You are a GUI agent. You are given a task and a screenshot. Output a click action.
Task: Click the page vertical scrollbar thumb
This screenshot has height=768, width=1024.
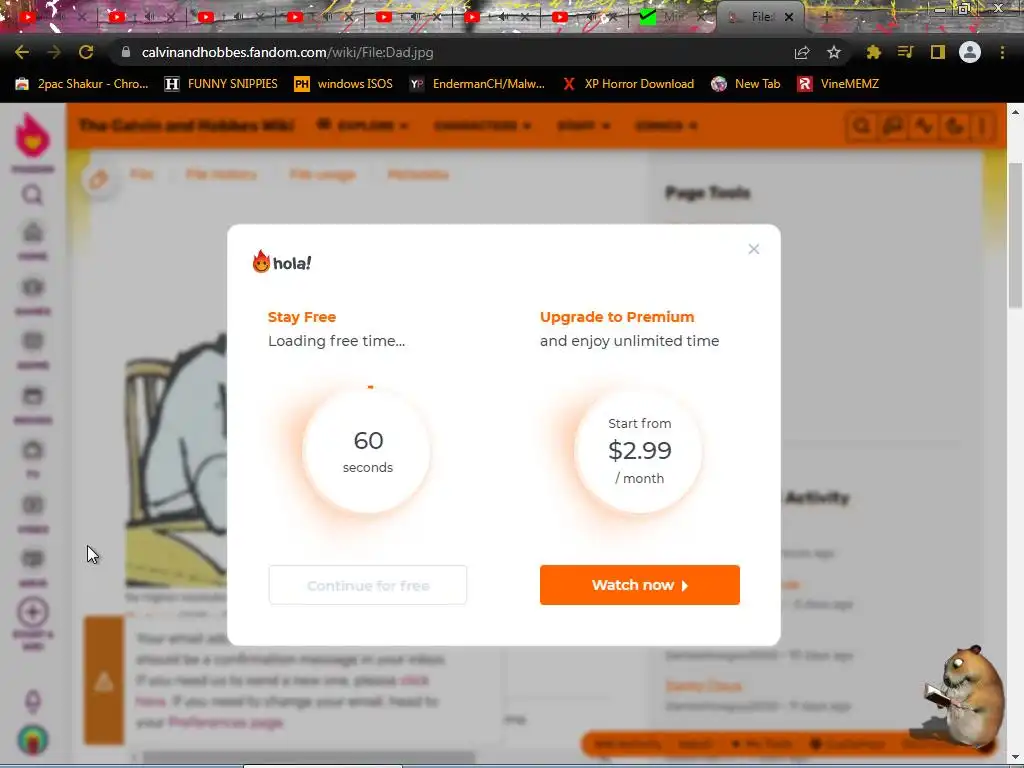[x=1016, y=235]
